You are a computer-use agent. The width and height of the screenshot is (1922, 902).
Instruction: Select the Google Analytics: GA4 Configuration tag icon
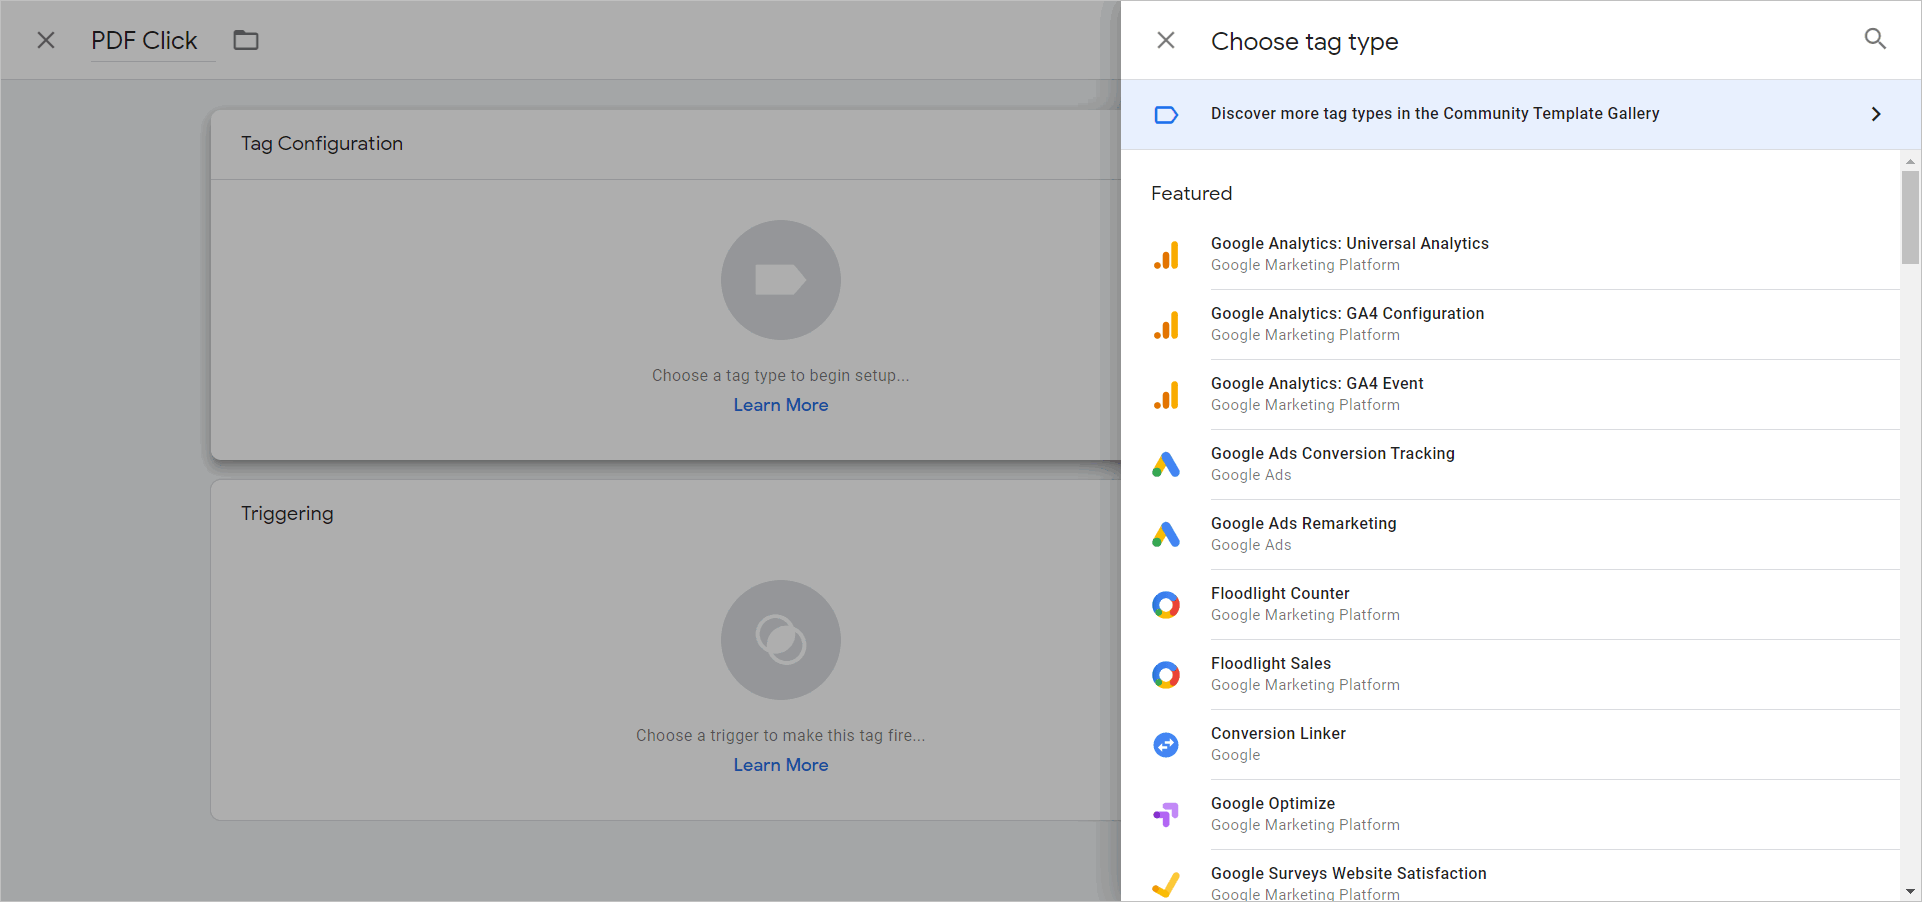coord(1166,324)
